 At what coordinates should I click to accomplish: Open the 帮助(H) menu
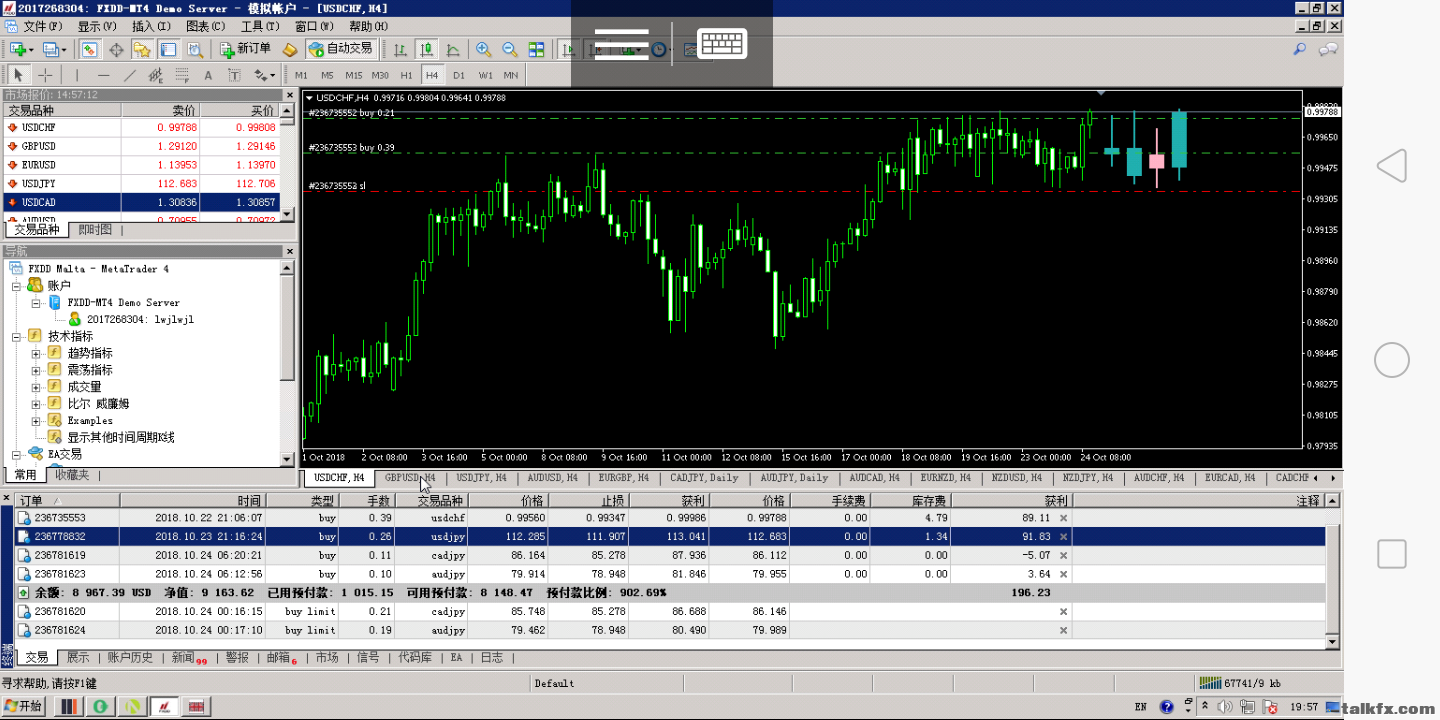click(369, 26)
